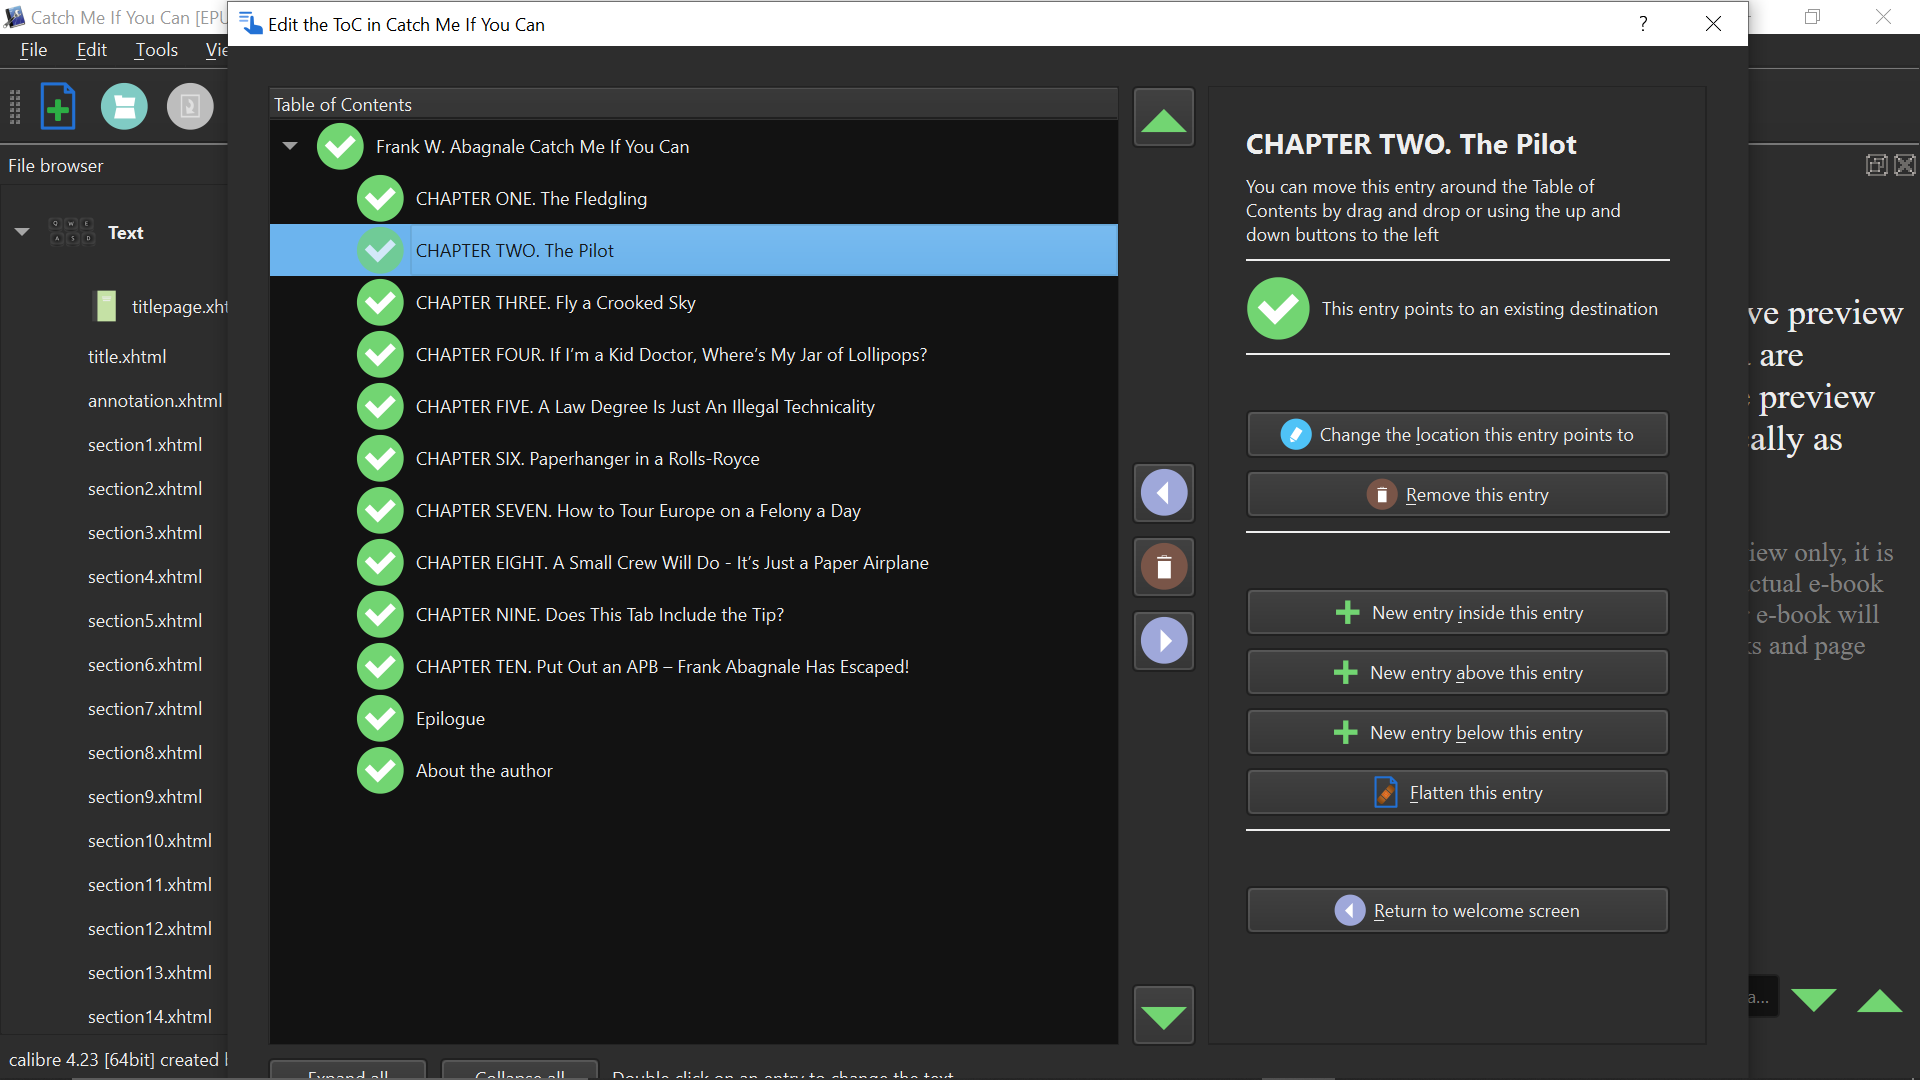Image resolution: width=1920 pixels, height=1080 pixels.
Task: Select the Epilogue entry text
Action: [450, 718]
